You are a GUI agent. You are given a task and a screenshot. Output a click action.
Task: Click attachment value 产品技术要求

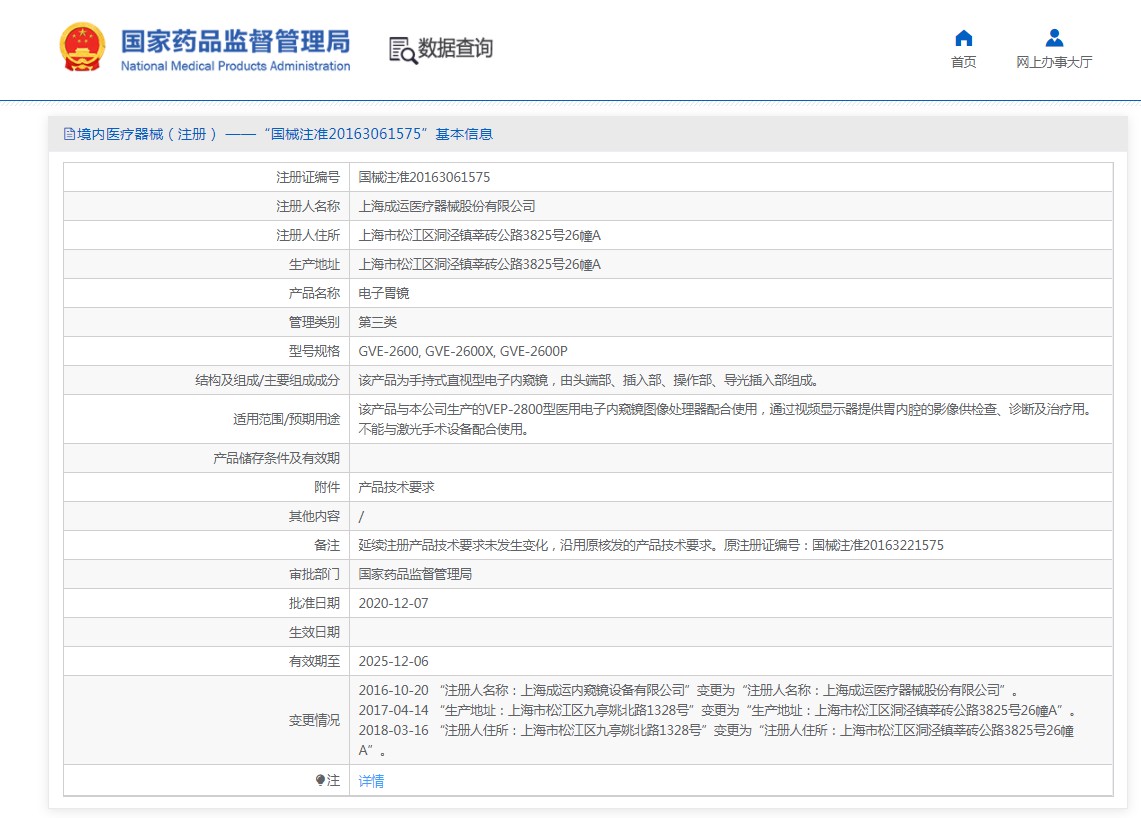(397, 488)
